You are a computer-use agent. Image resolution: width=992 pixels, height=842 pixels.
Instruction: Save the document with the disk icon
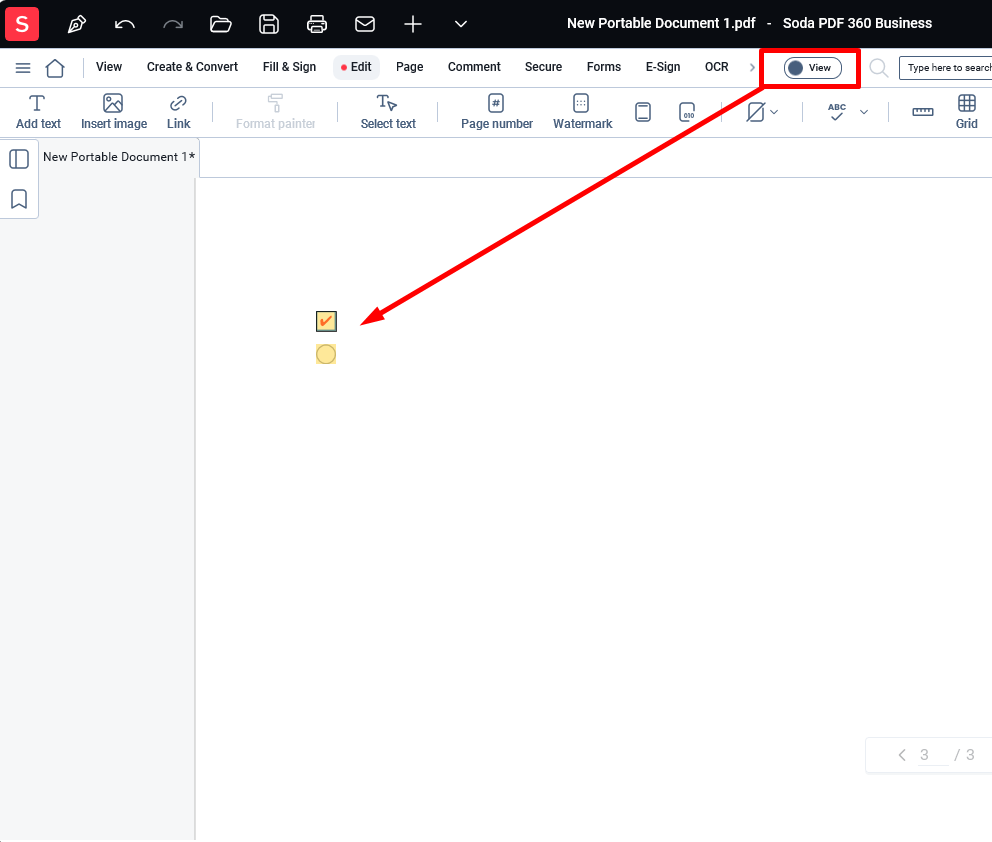coord(269,24)
